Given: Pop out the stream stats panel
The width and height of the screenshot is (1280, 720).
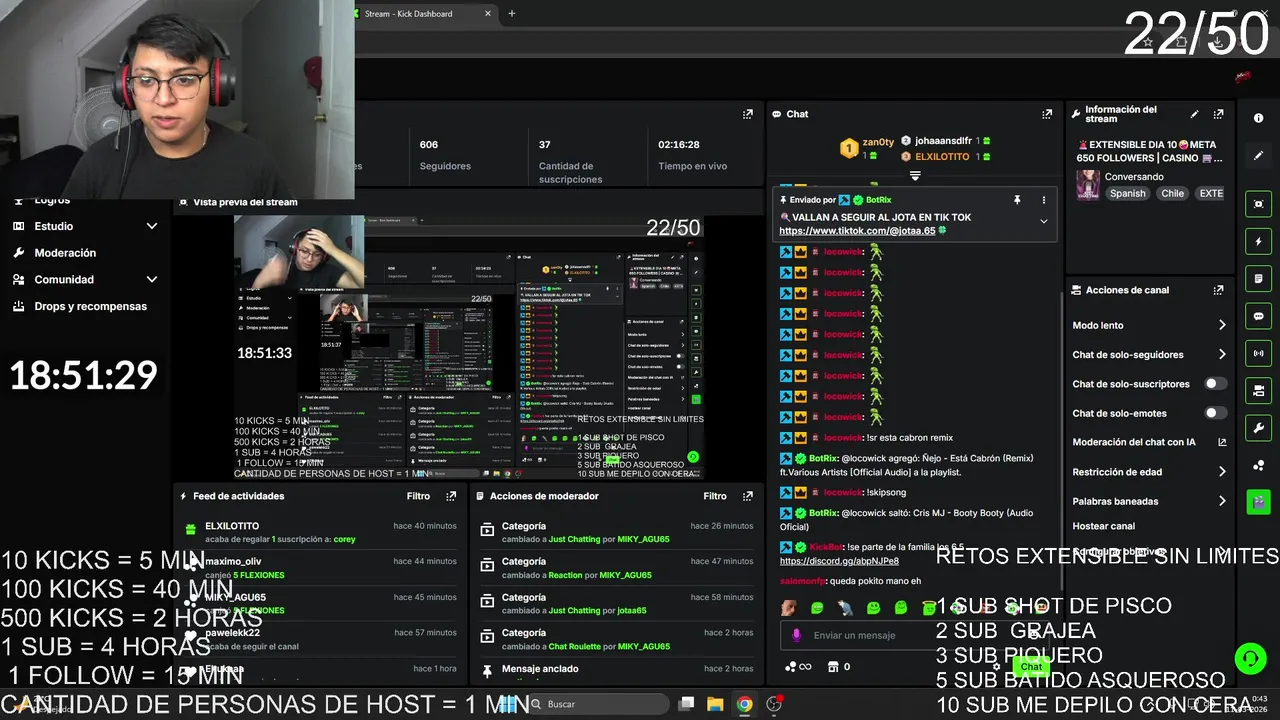Looking at the screenshot, I should [x=747, y=114].
